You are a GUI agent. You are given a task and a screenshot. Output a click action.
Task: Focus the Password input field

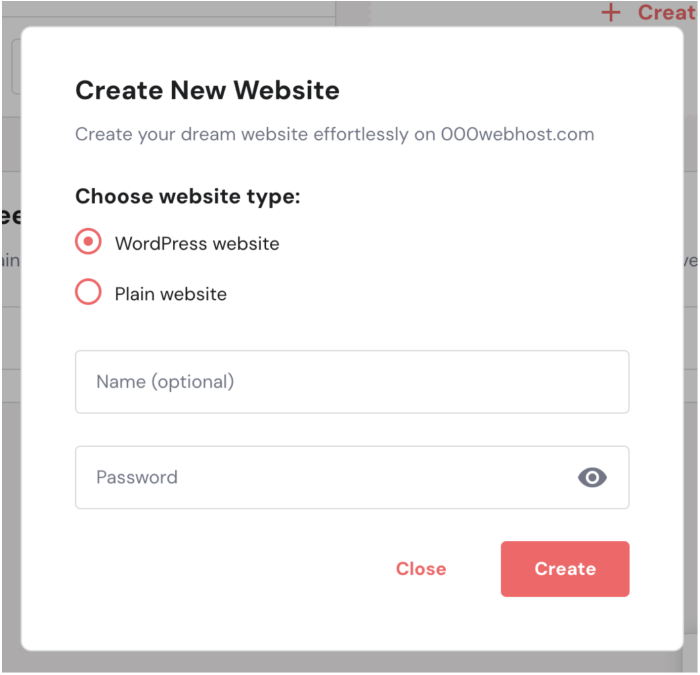tap(352, 478)
